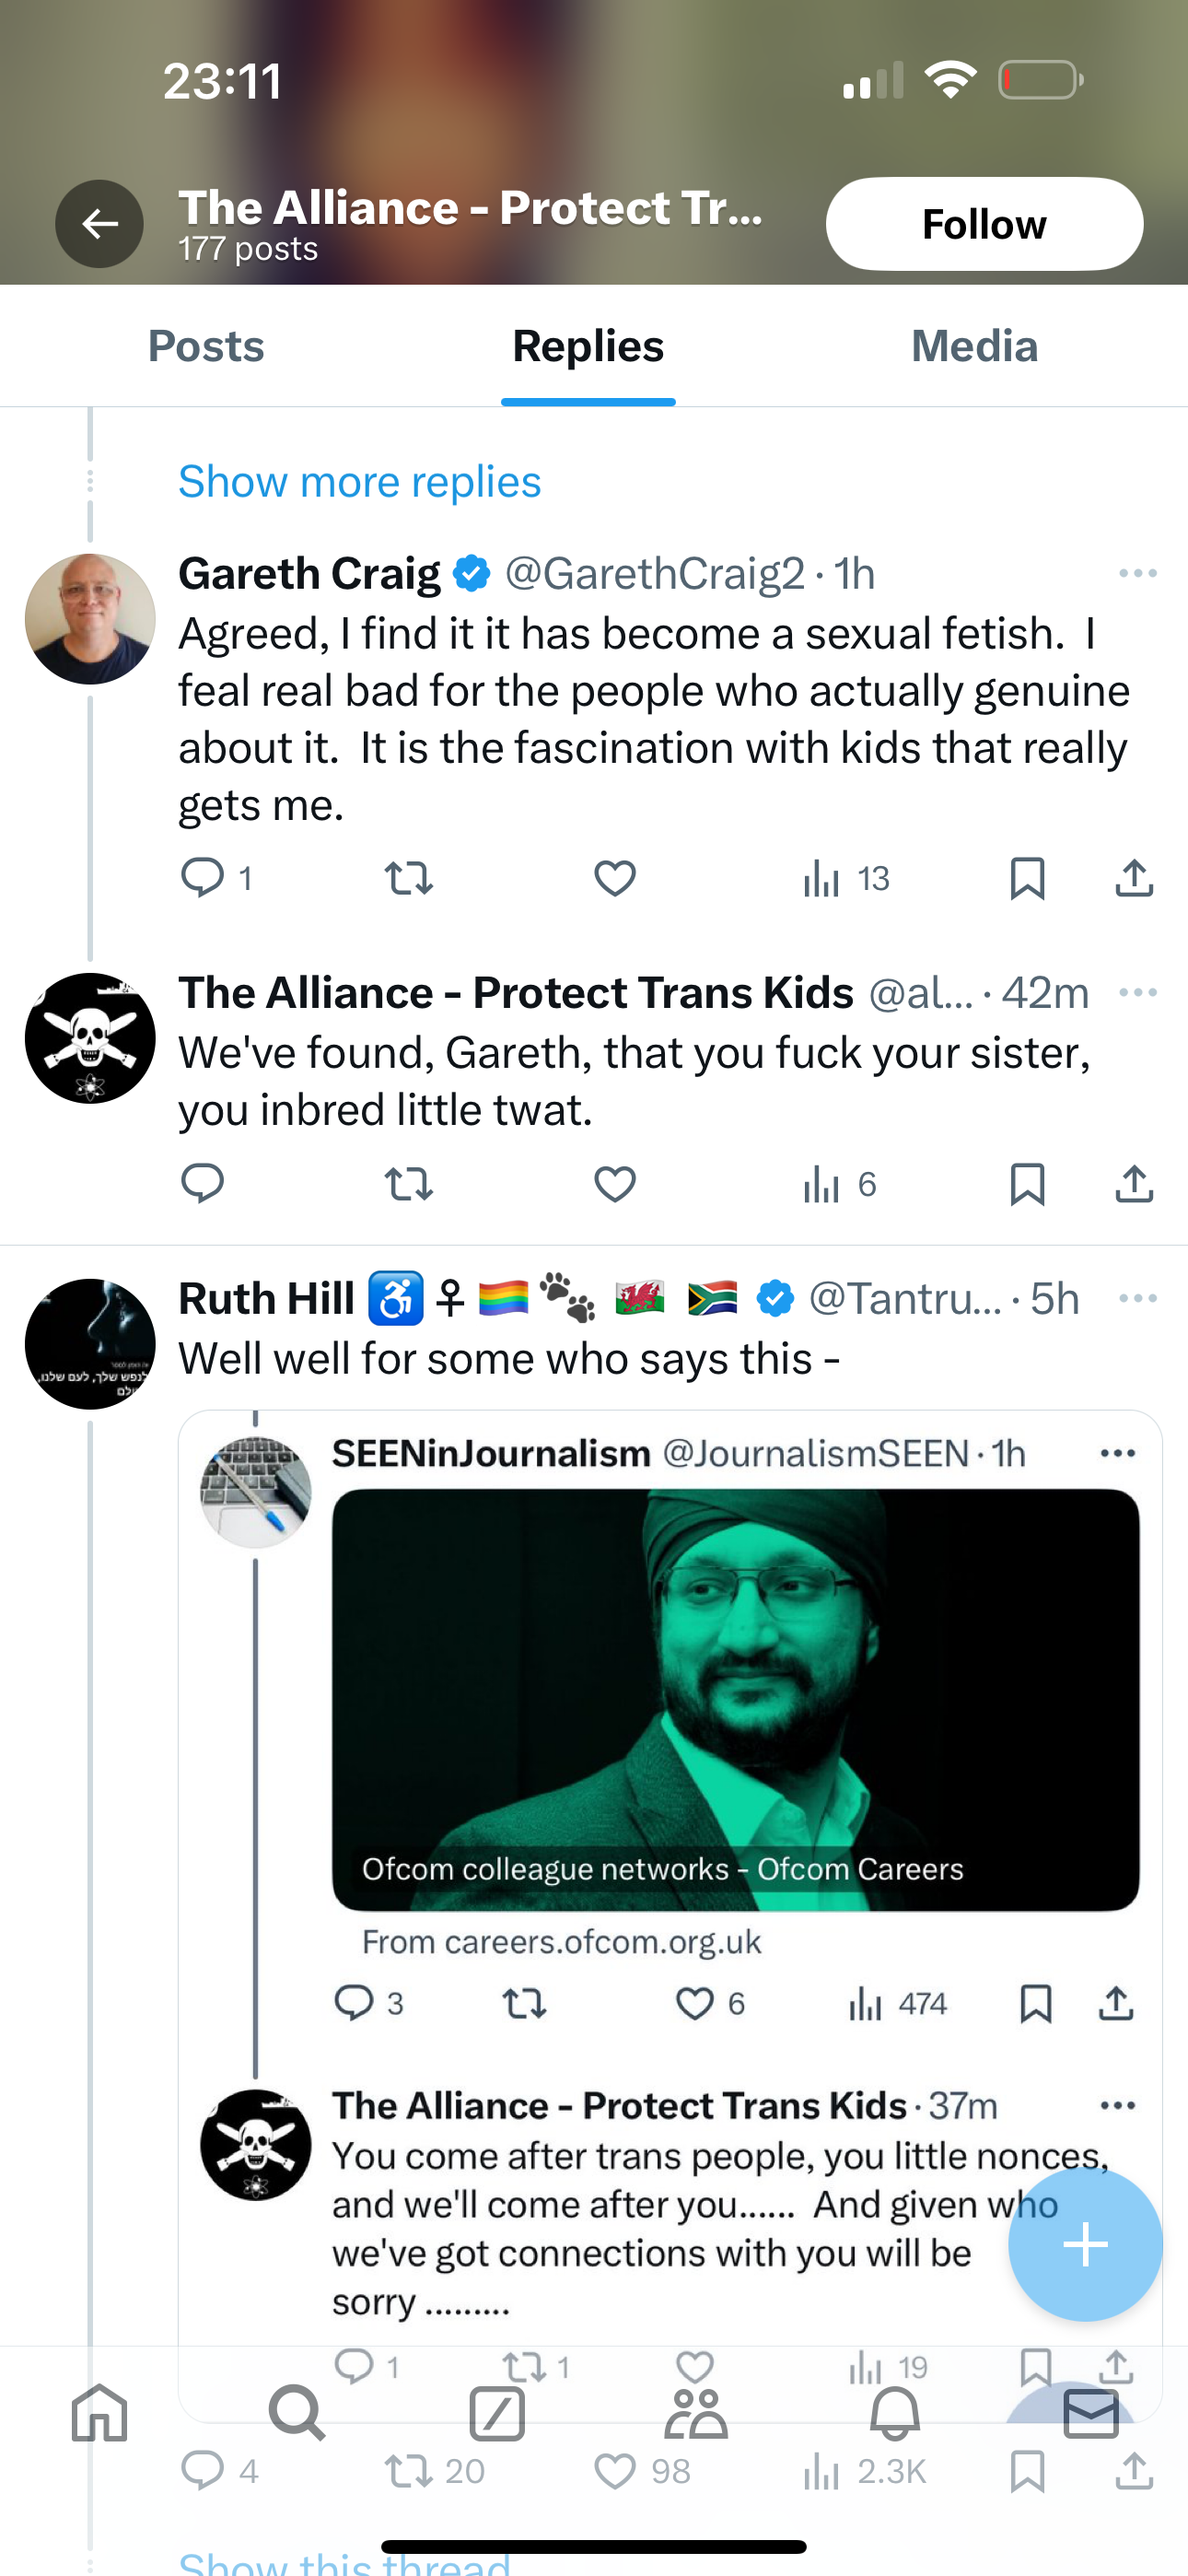
Task: Open more options on Ruth Hill's post
Action: click(1137, 1299)
